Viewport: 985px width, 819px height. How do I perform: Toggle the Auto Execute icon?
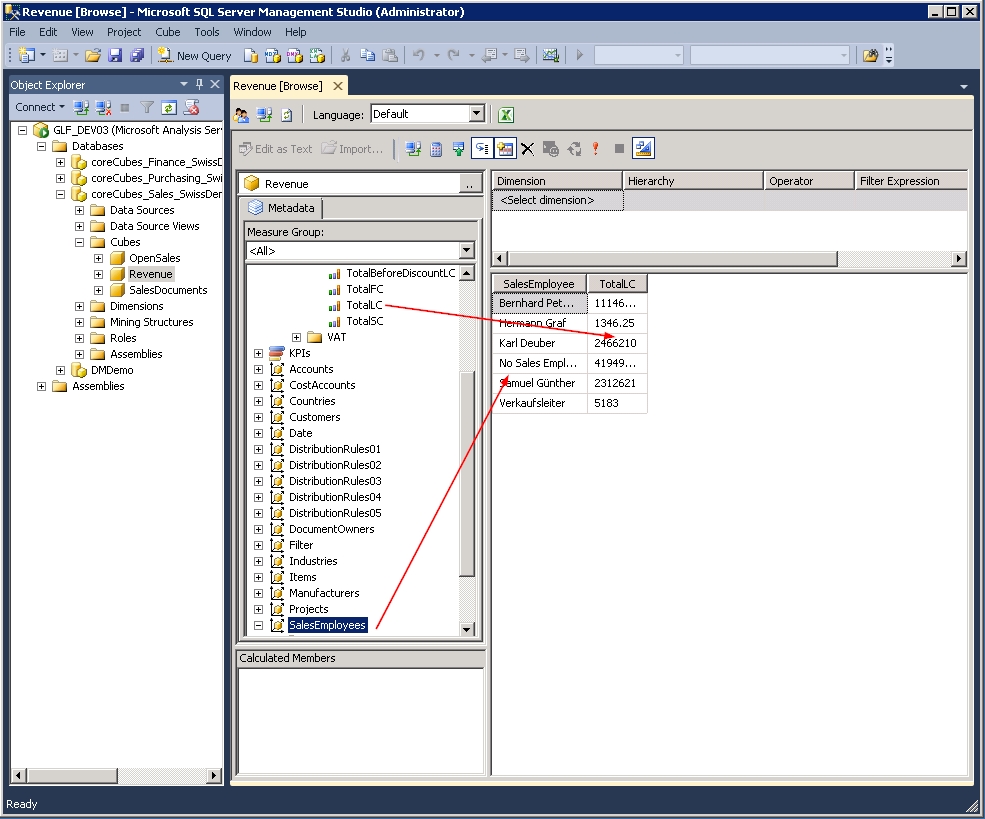(482, 149)
